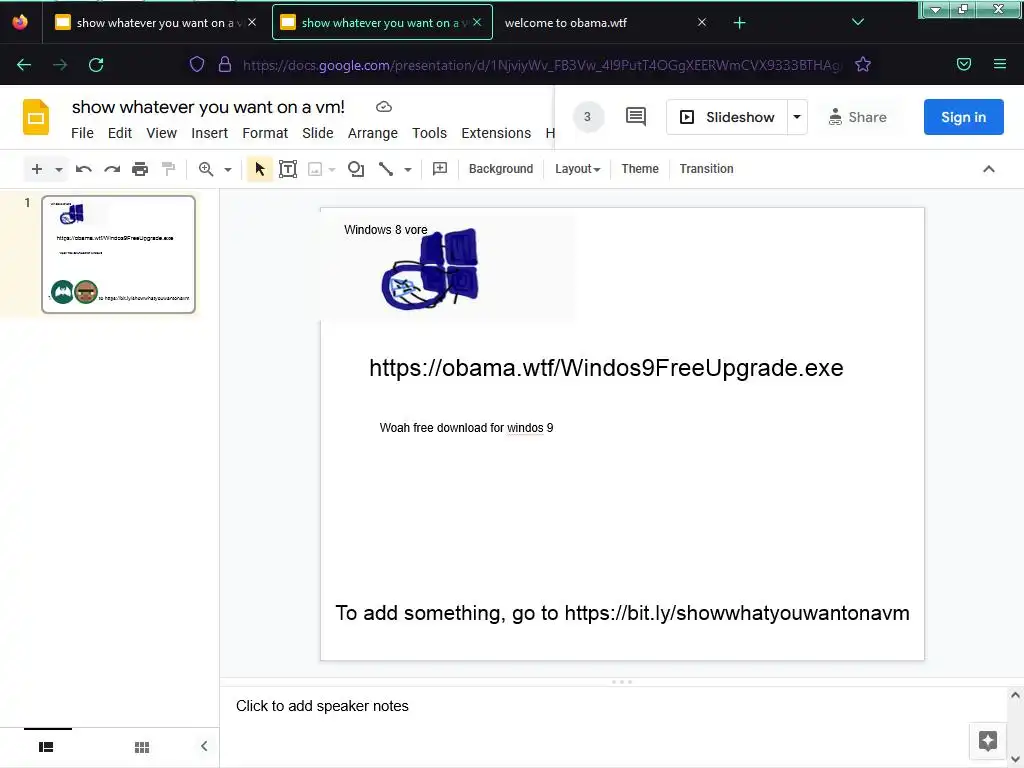The width and height of the screenshot is (1024, 768).
Task: Click the paint format icon
Action: (x=168, y=169)
